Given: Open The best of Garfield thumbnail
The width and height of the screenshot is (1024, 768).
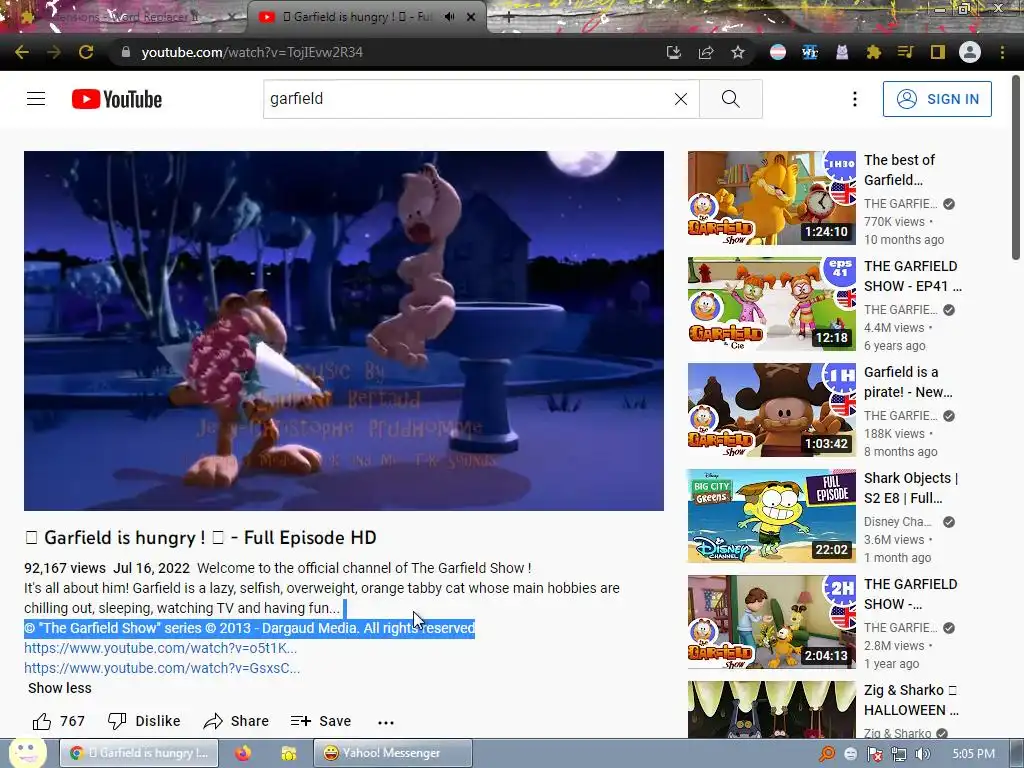Looking at the screenshot, I should pos(771,198).
